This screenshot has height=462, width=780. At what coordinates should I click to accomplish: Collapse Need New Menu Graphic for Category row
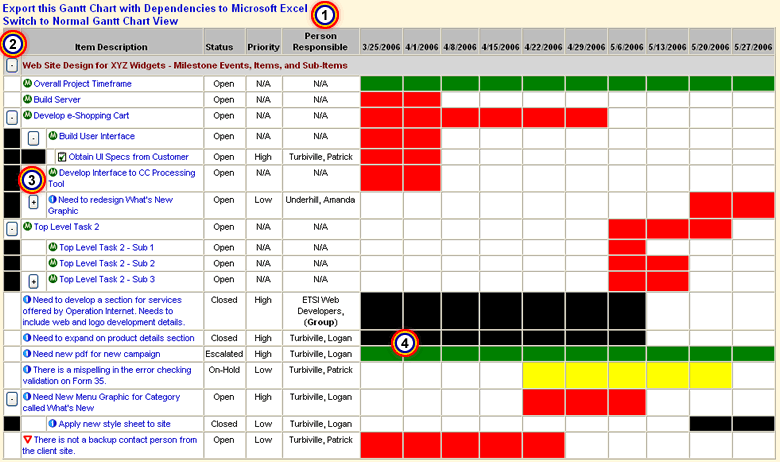(x=12, y=398)
